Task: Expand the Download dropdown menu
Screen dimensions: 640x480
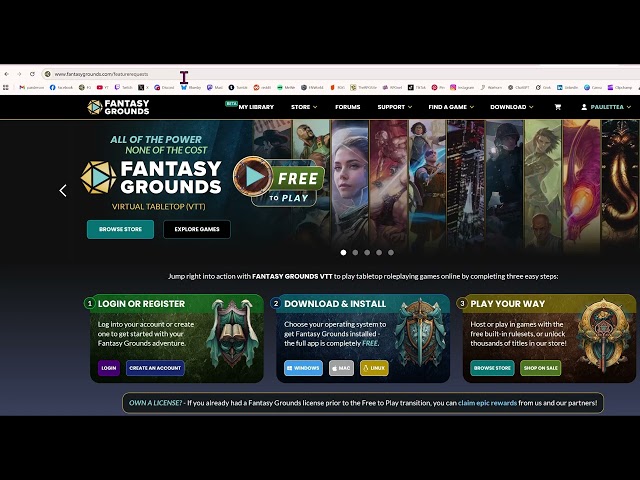Action: coord(511,107)
